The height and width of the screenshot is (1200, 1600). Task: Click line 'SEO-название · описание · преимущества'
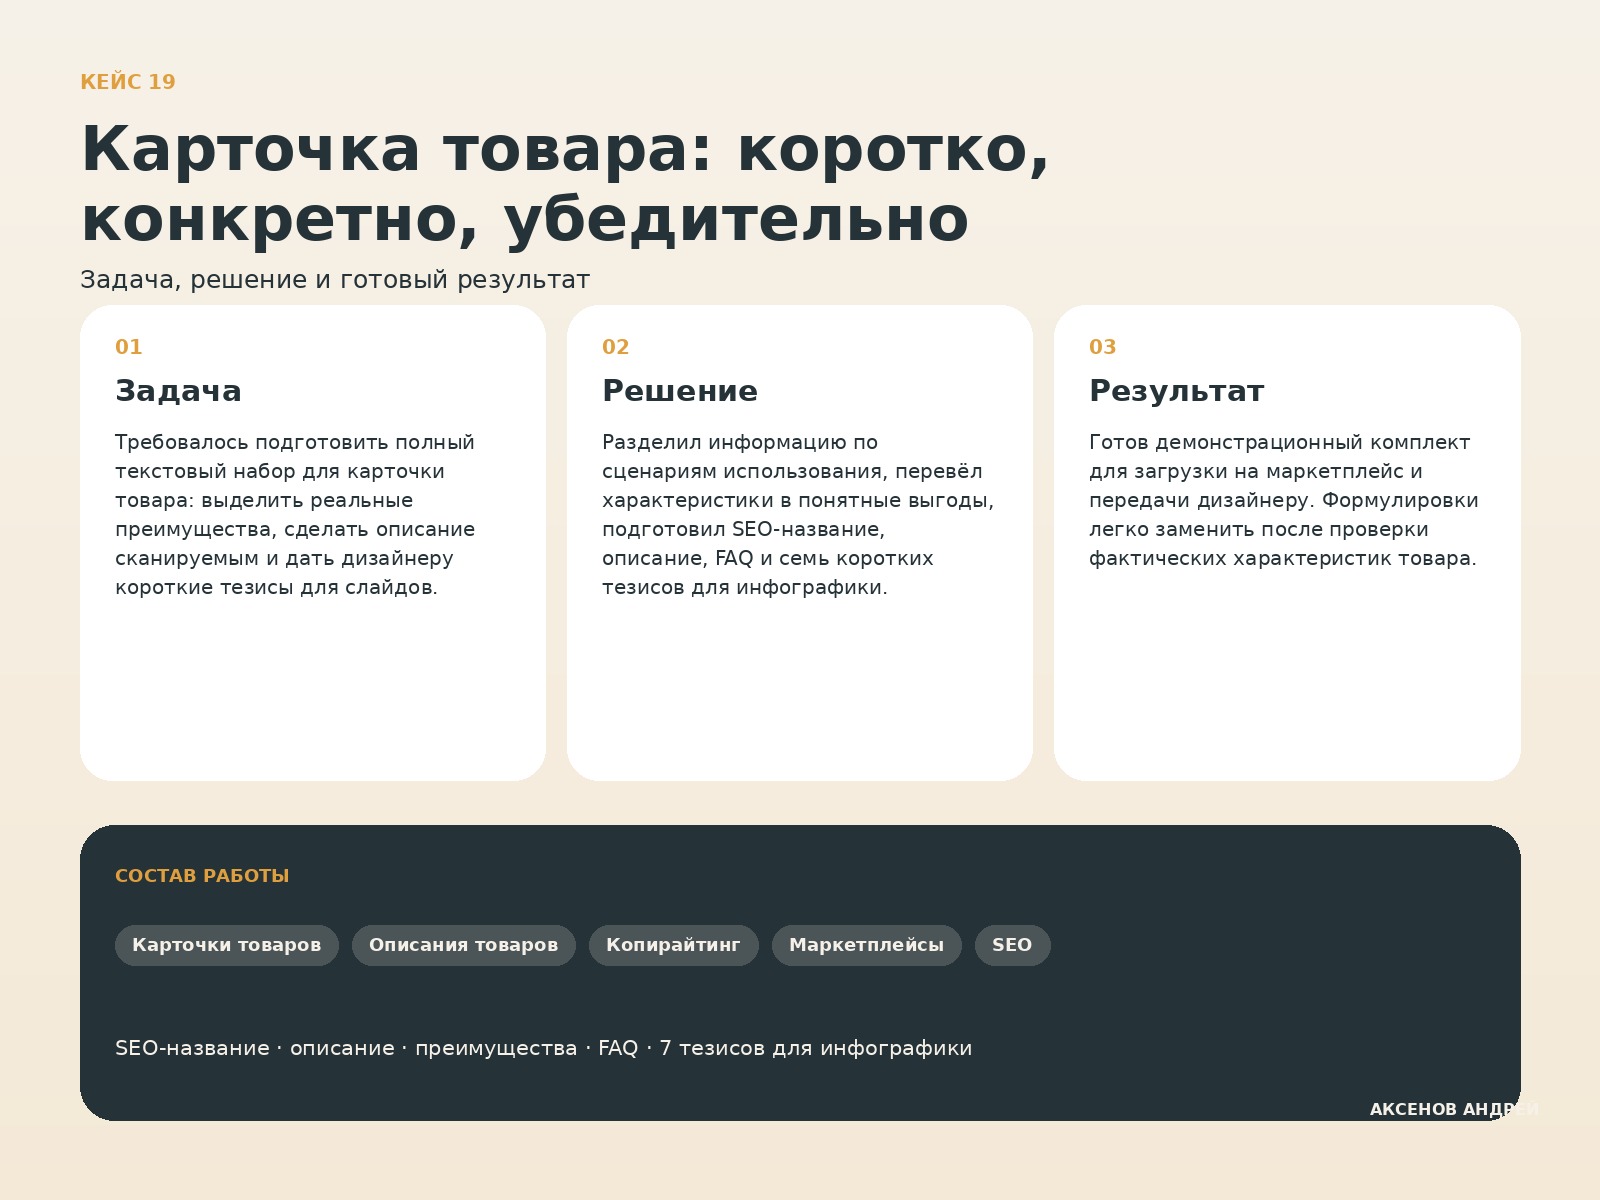[543, 1048]
